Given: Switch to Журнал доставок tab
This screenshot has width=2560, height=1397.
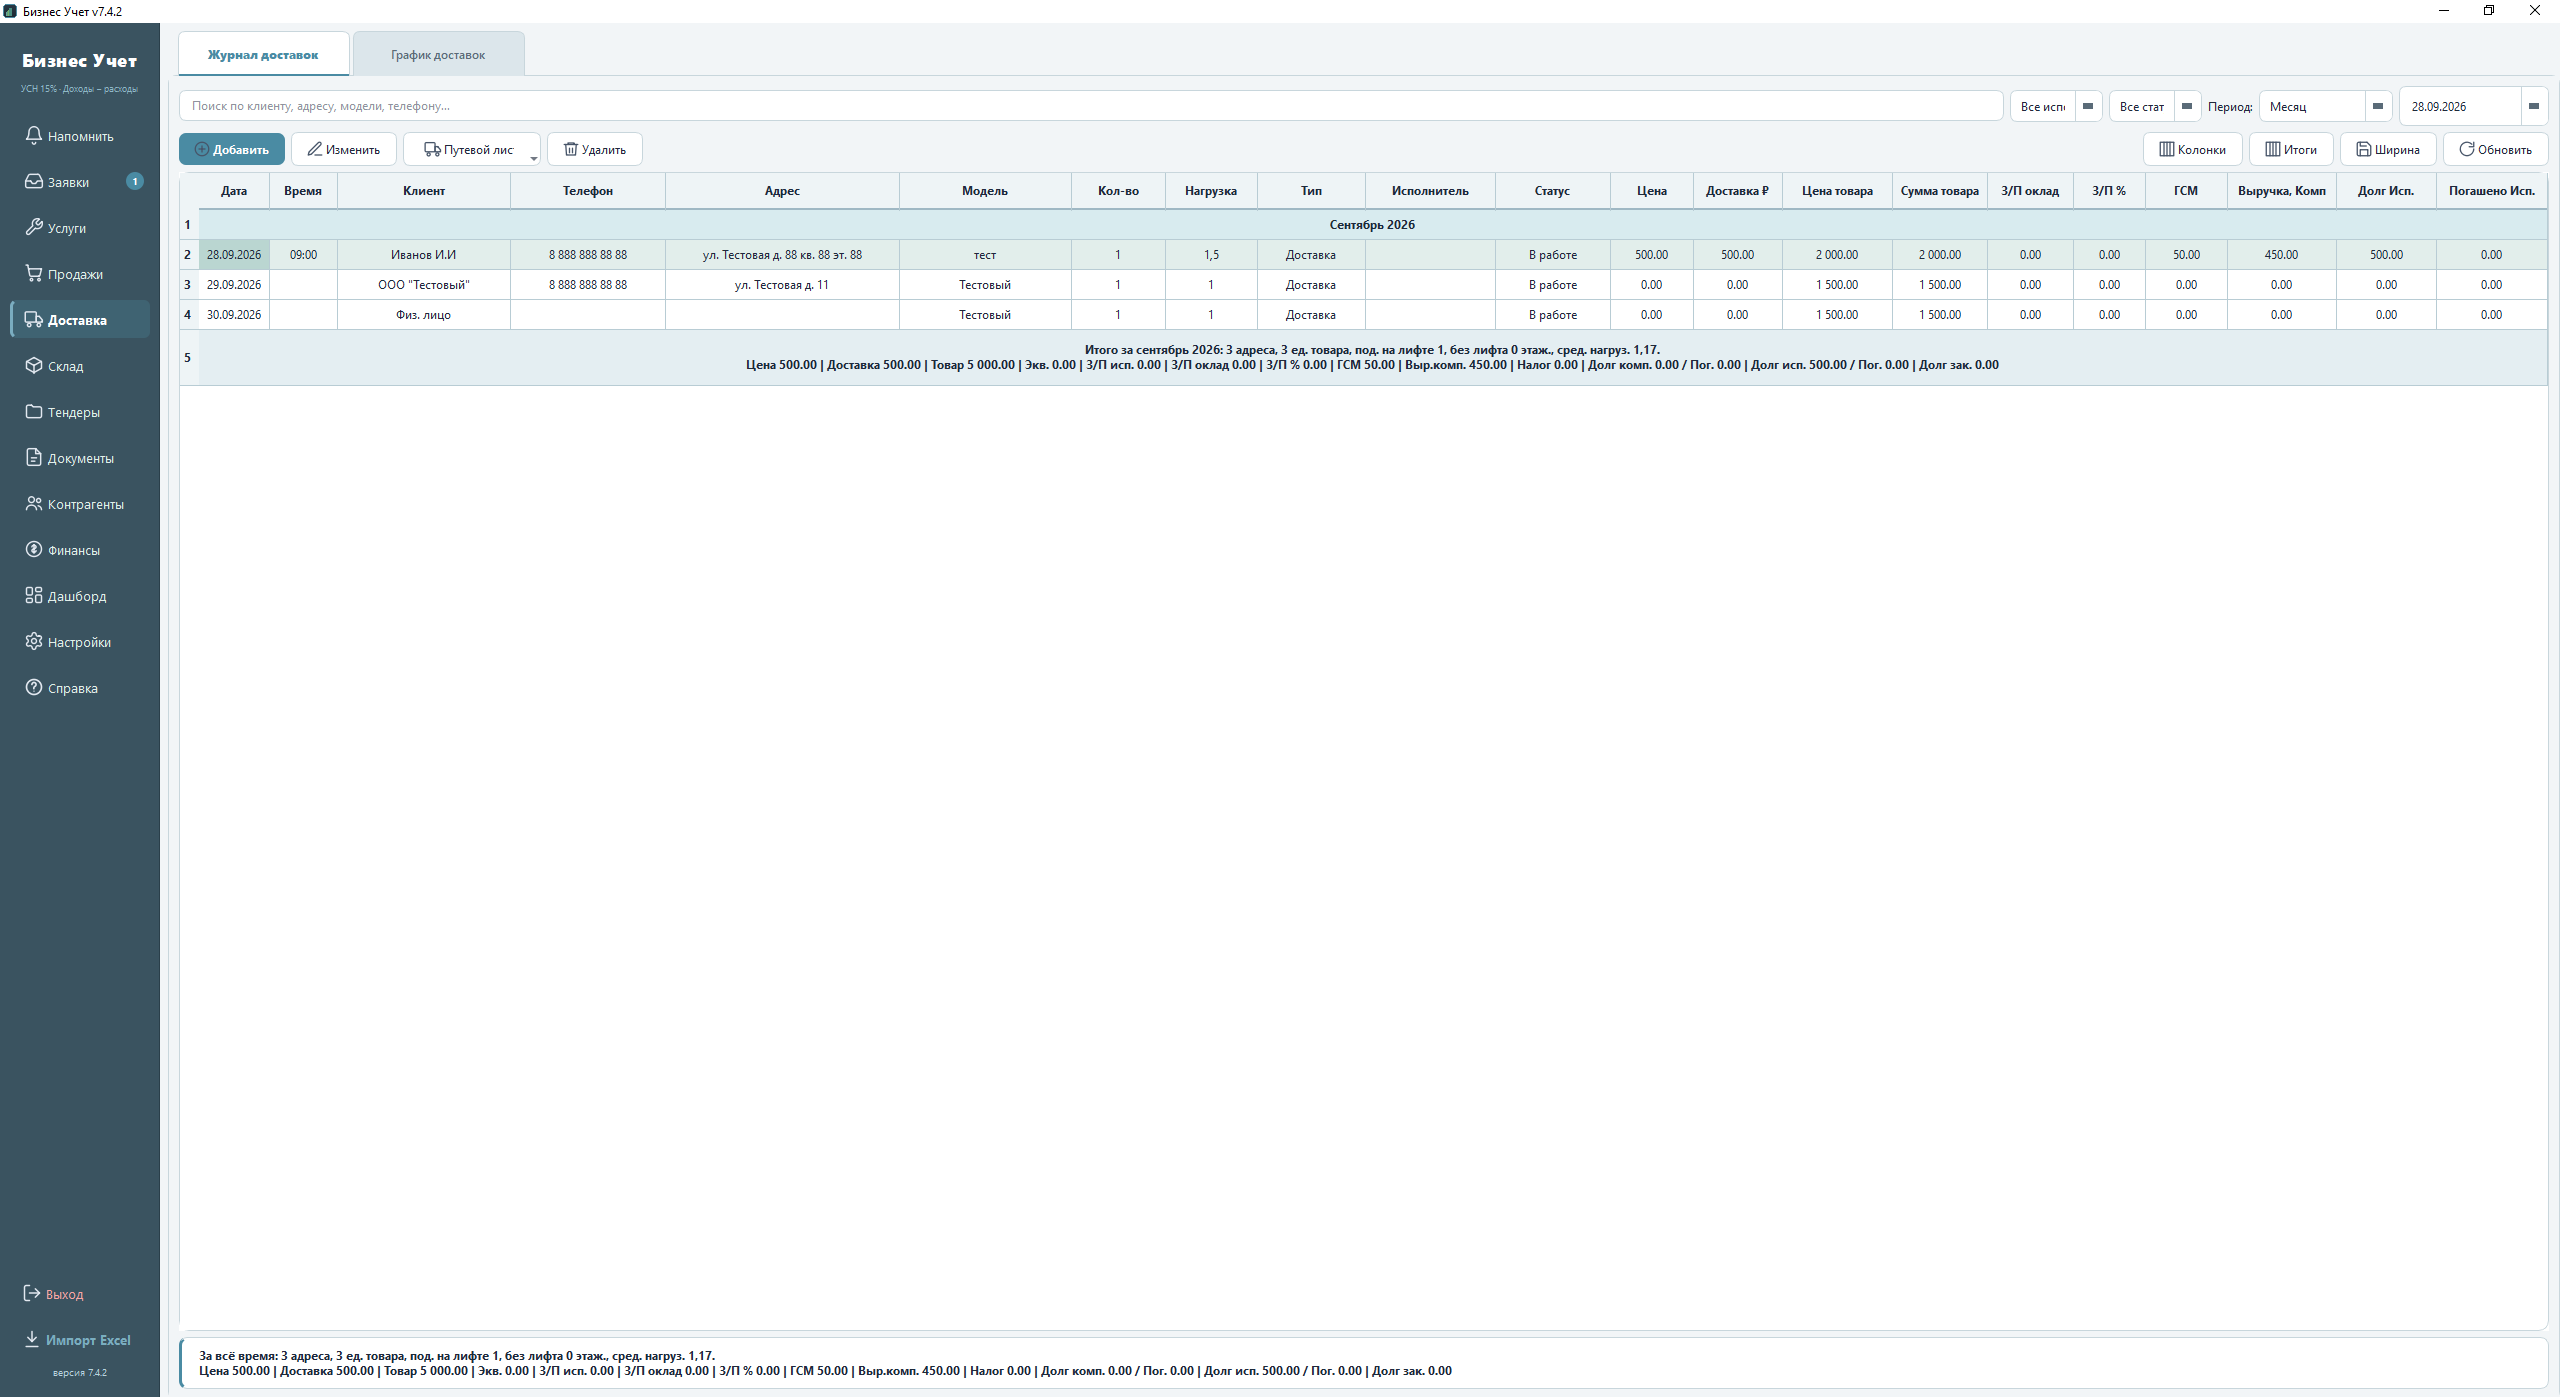Looking at the screenshot, I should click(x=264, y=54).
